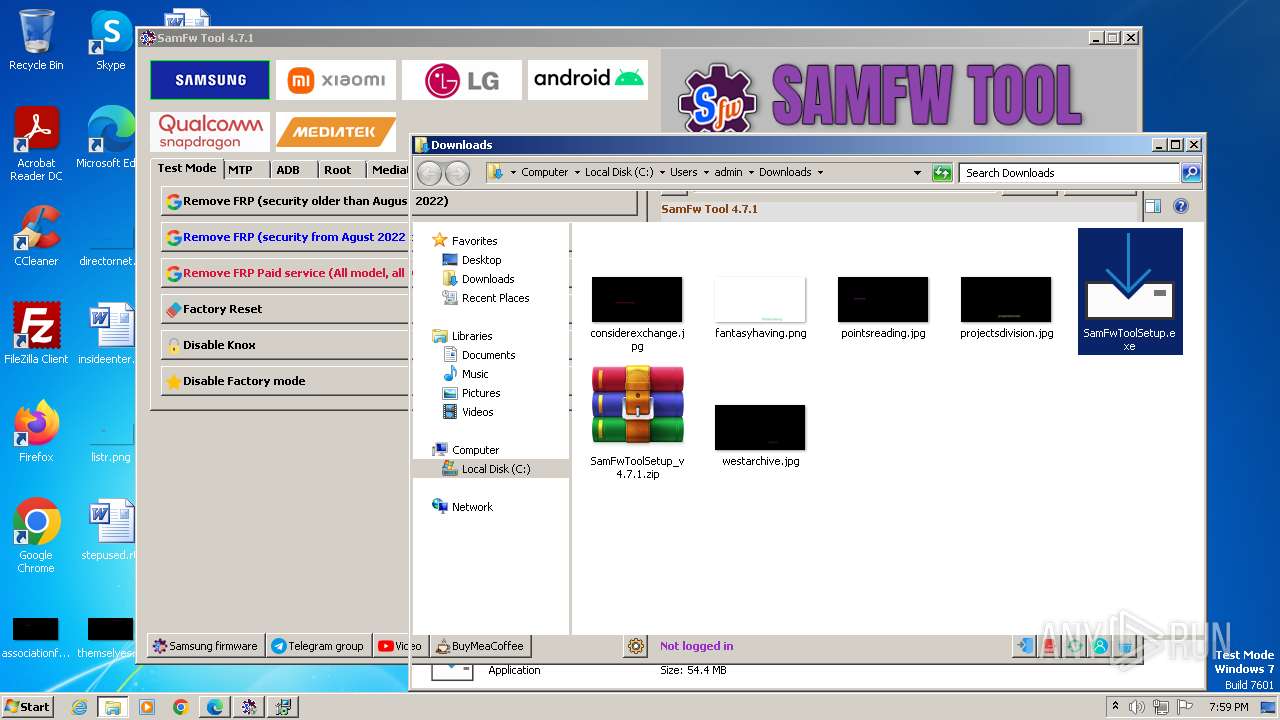Screen dimensions: 1280x720
Task: Click the BuyMeaCoffee button
Action: 480,646
